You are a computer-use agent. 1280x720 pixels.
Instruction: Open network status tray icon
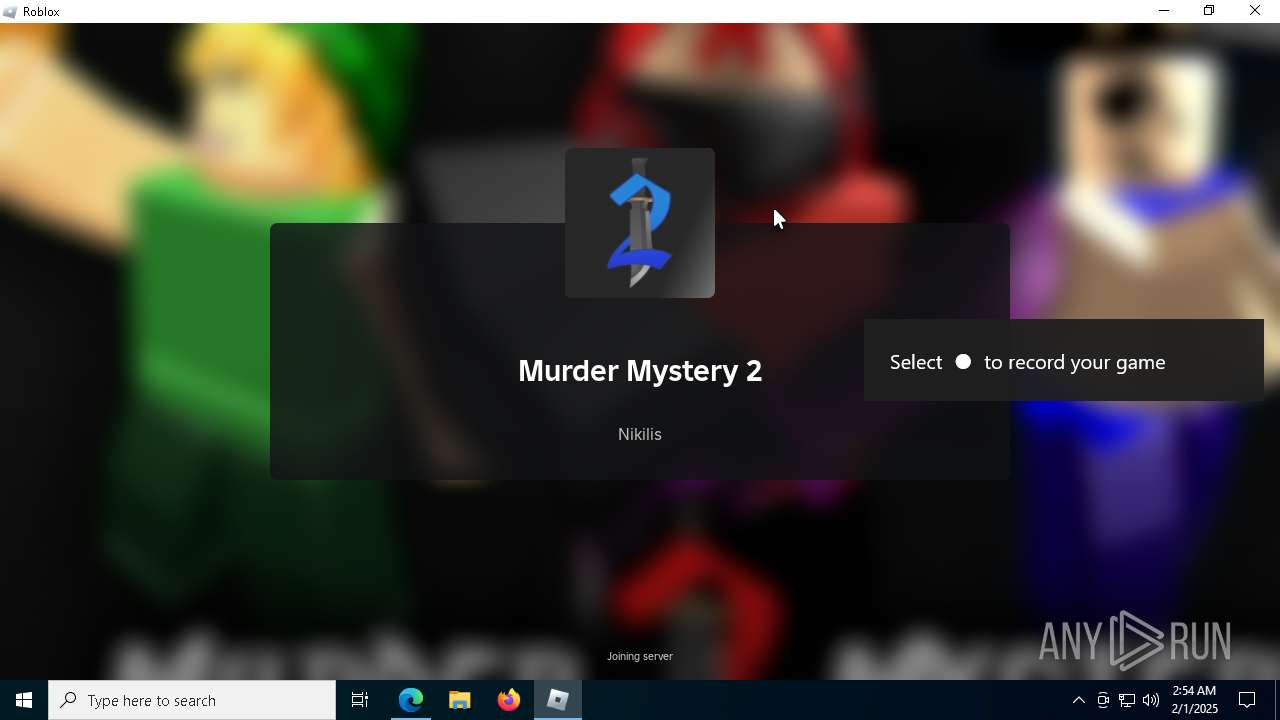click(x=1127, y=700)
